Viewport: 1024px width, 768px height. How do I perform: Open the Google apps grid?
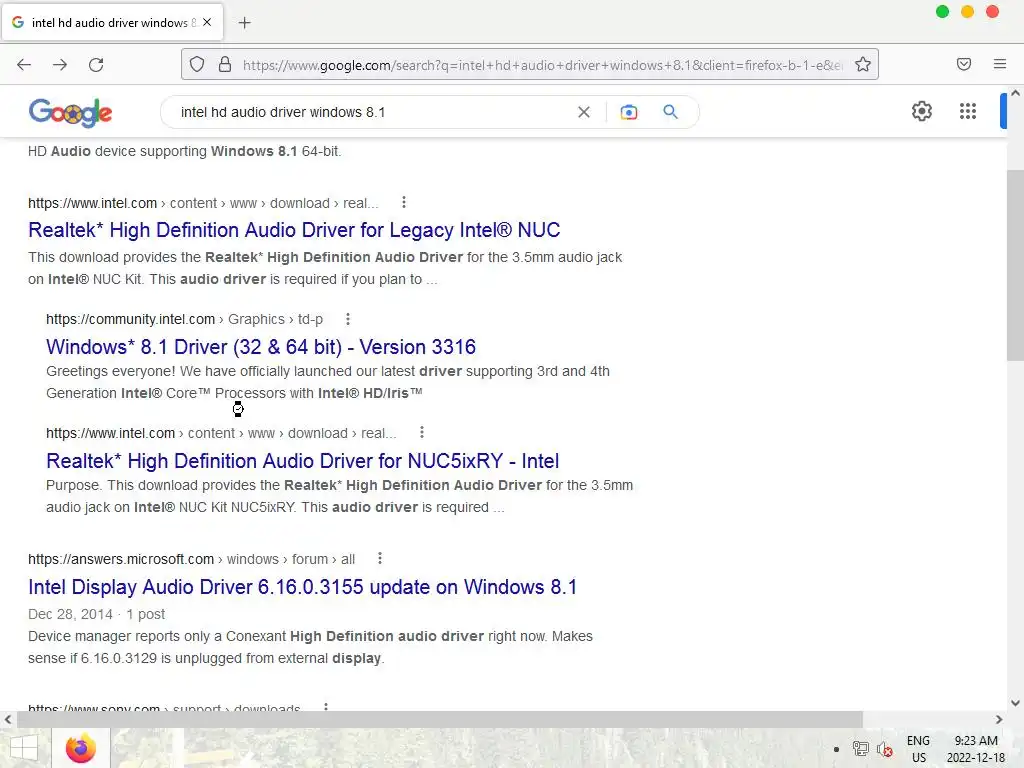pos(968,111)
